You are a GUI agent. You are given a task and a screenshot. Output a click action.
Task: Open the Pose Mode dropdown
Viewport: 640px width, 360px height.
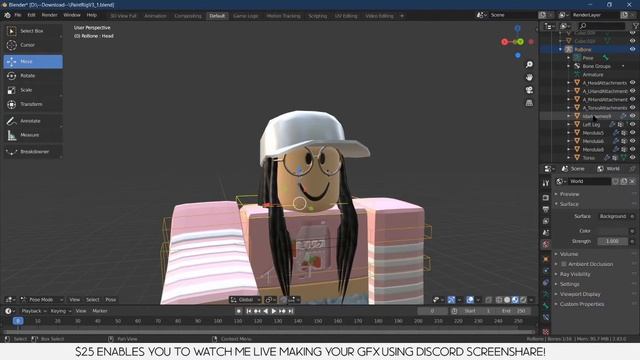42,300
